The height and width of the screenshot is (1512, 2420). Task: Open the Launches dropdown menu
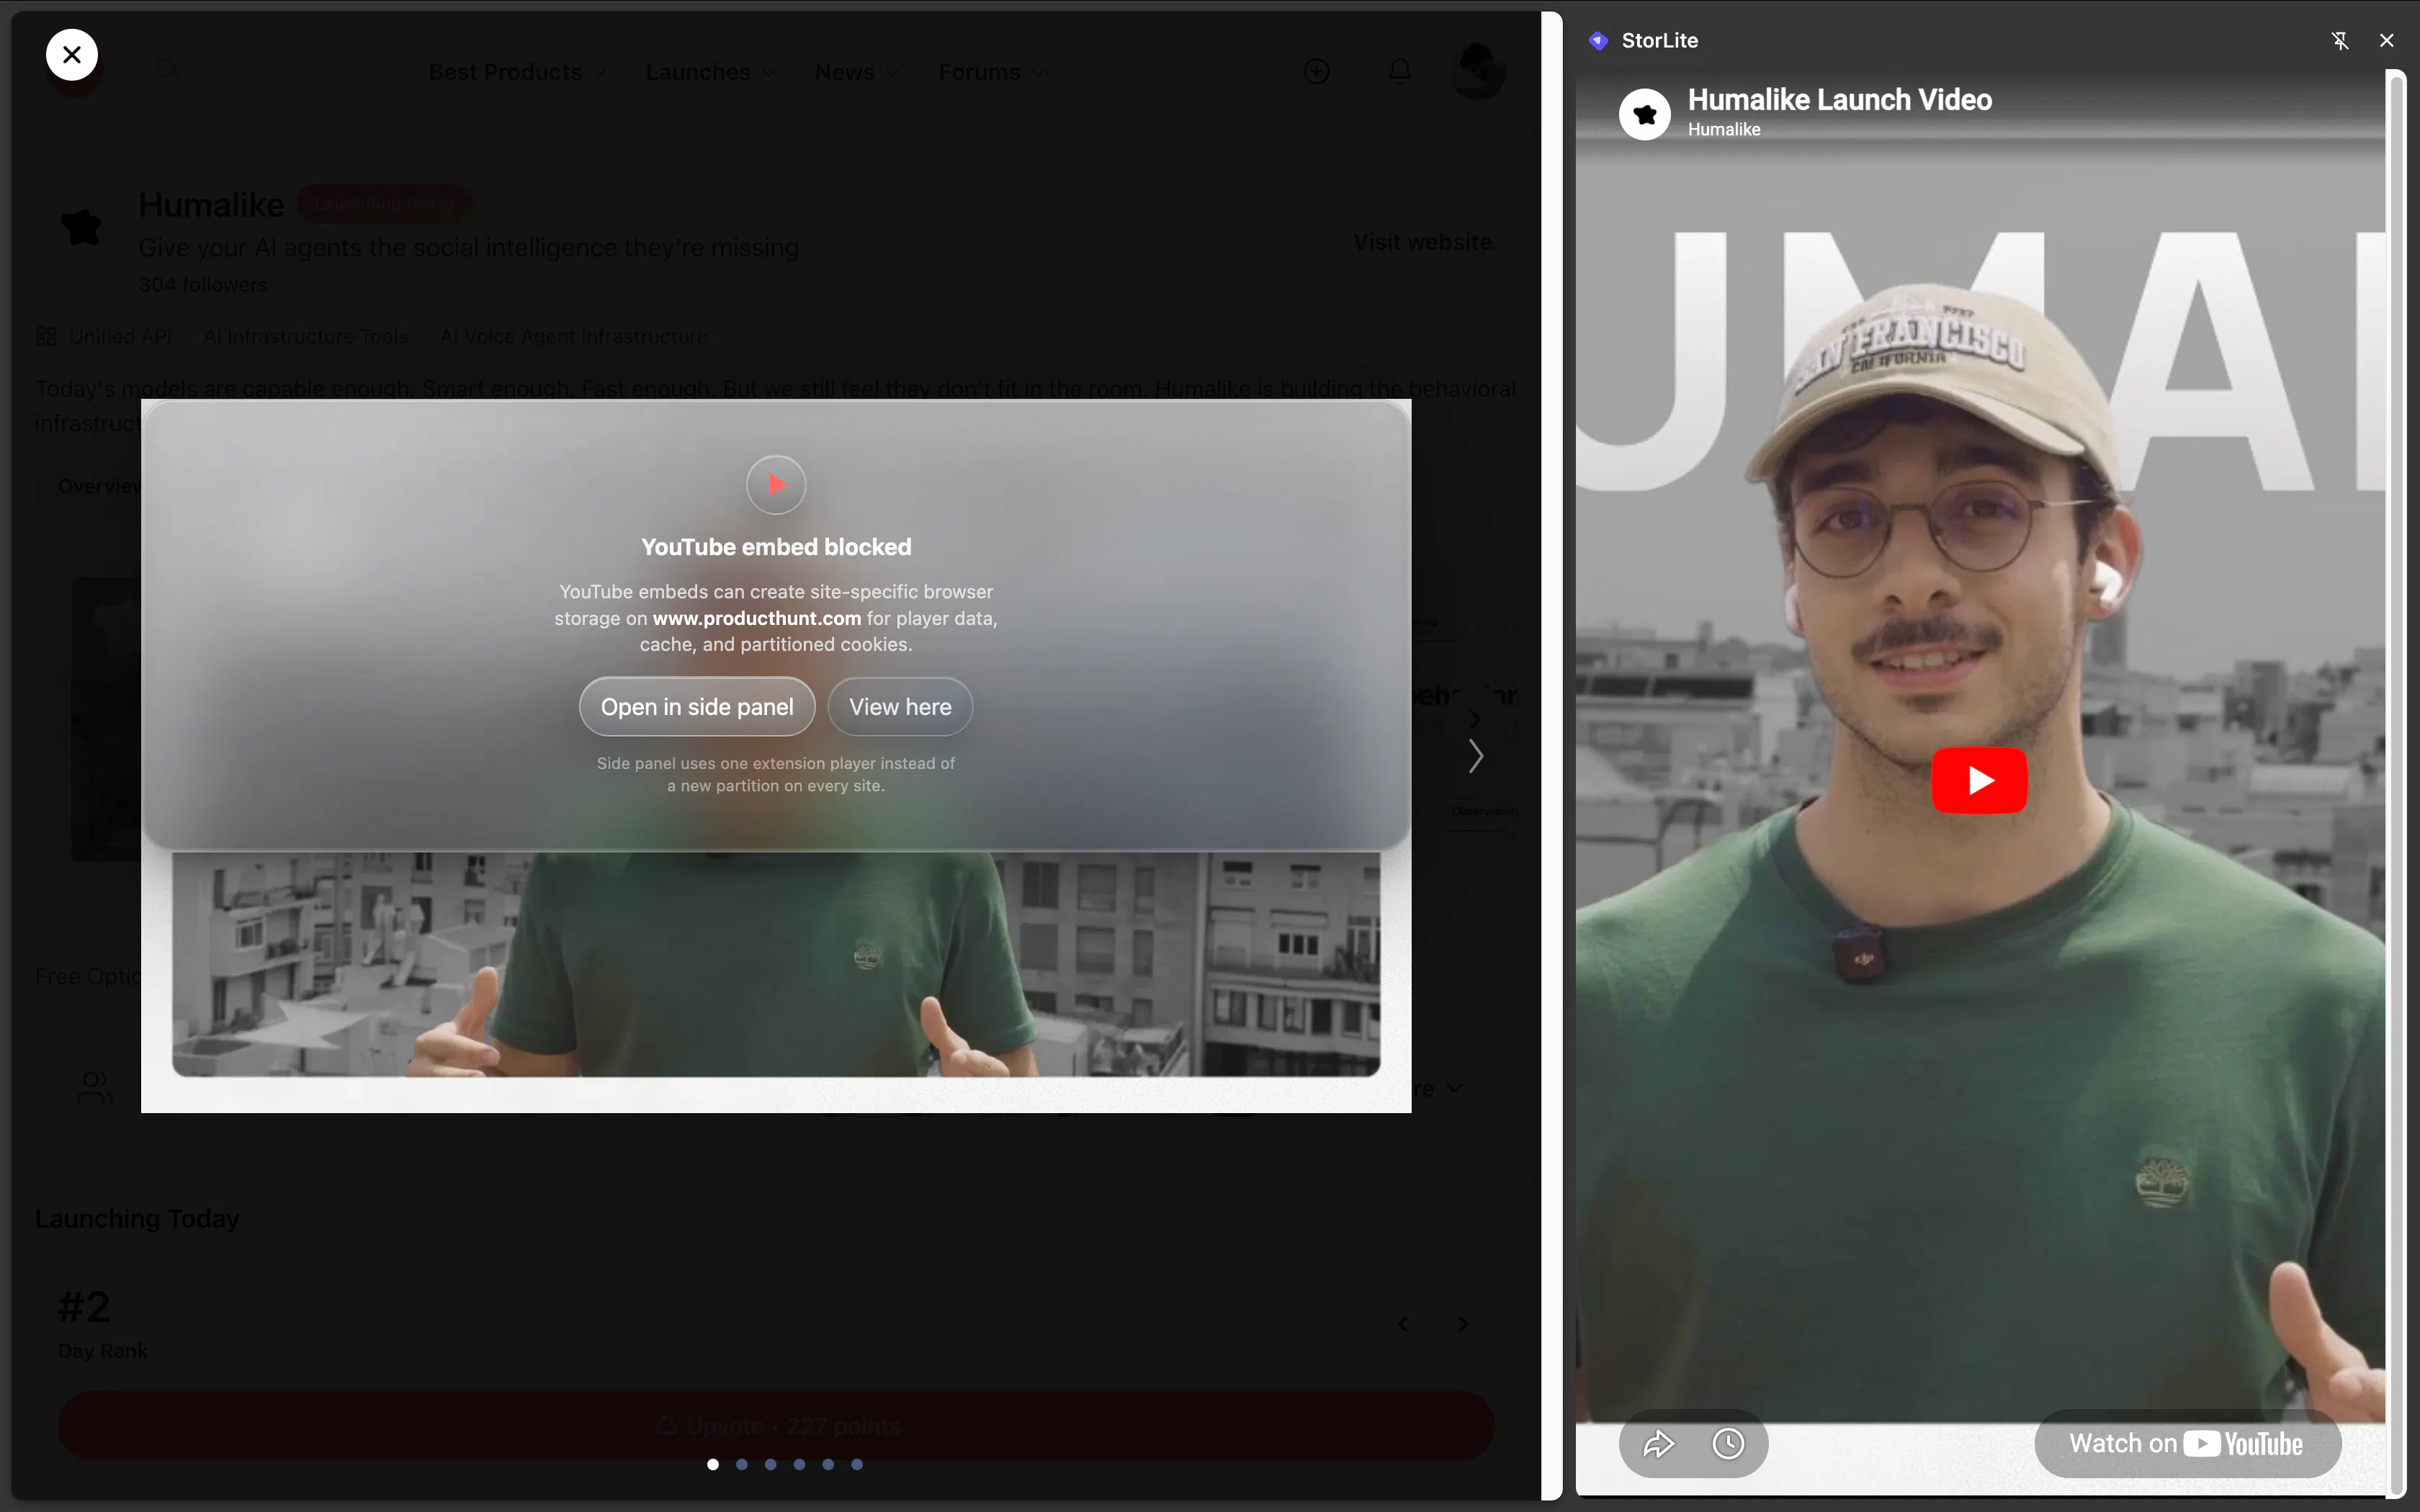710,72
